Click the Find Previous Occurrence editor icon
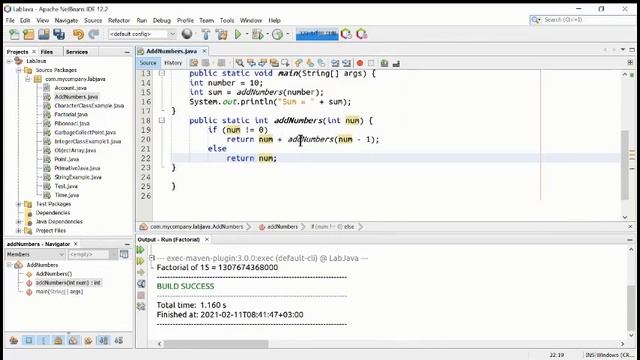 click(x=251, y=63)
